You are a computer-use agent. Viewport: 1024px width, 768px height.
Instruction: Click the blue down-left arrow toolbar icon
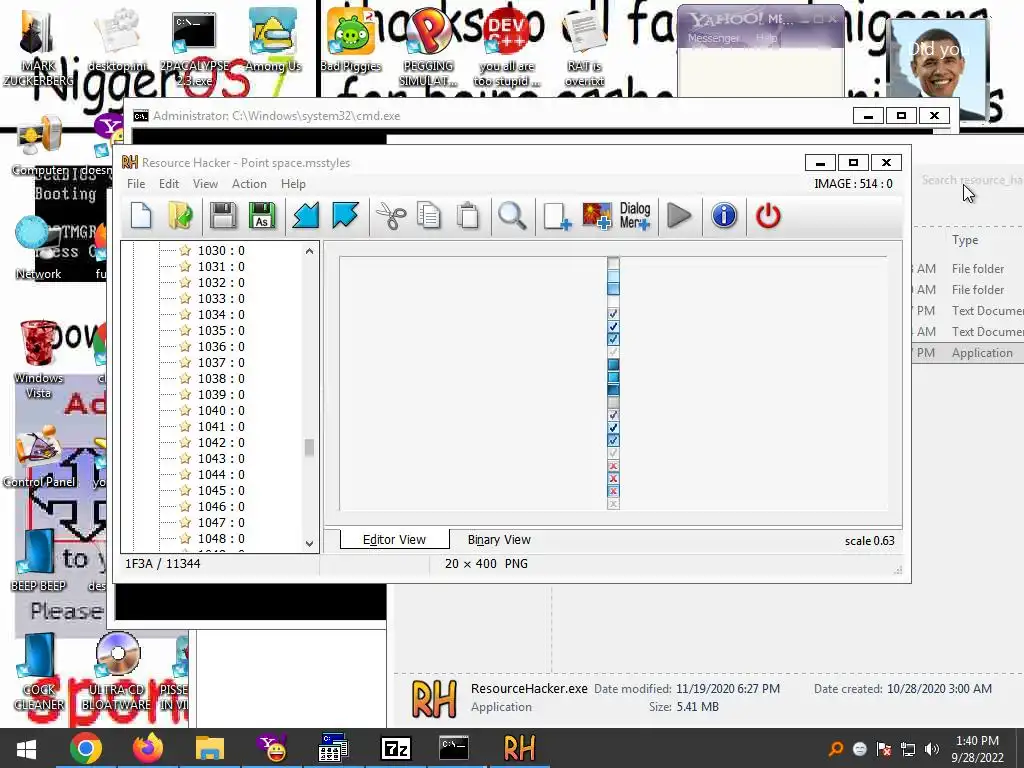(305, 216)
